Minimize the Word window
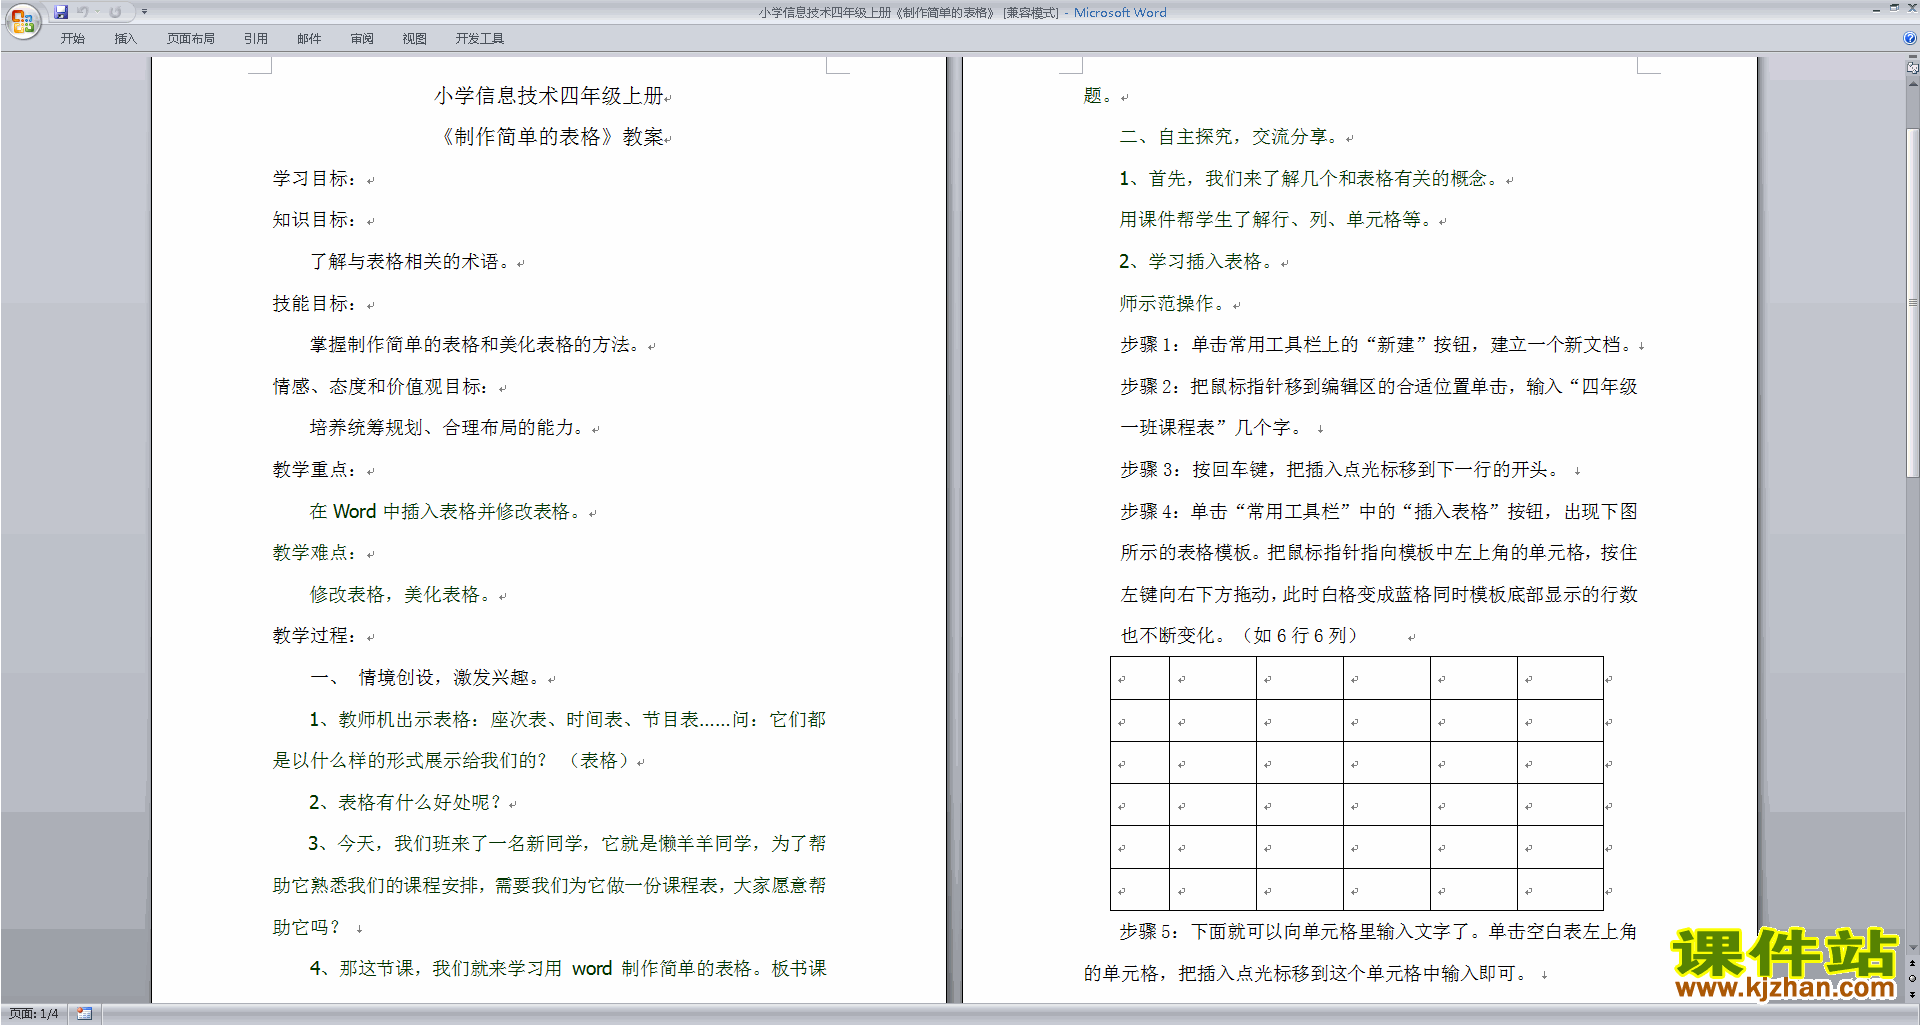1920x1025 pixels. click(x=1876, y=9)
